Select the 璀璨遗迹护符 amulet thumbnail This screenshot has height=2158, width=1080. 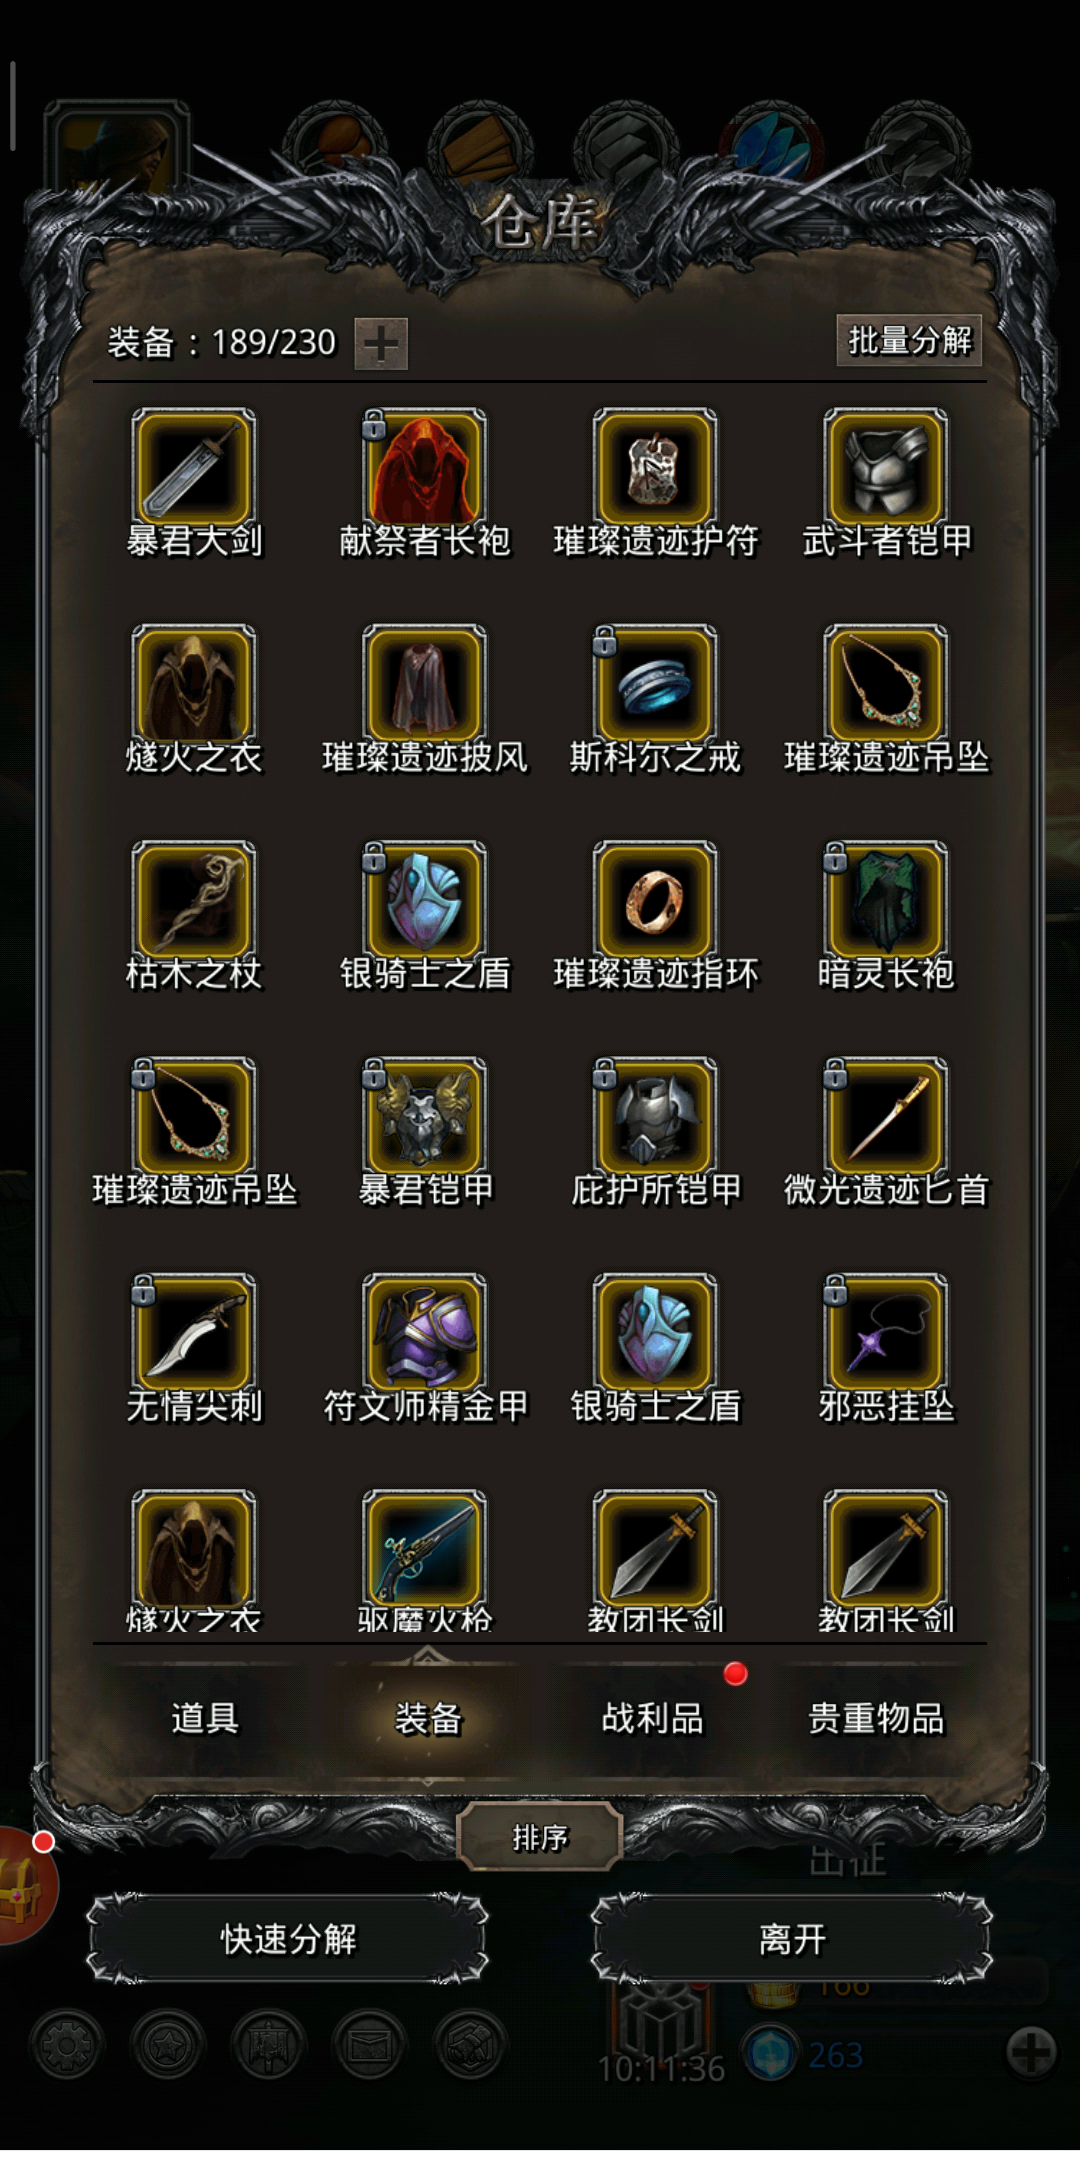tap(655, 468)
